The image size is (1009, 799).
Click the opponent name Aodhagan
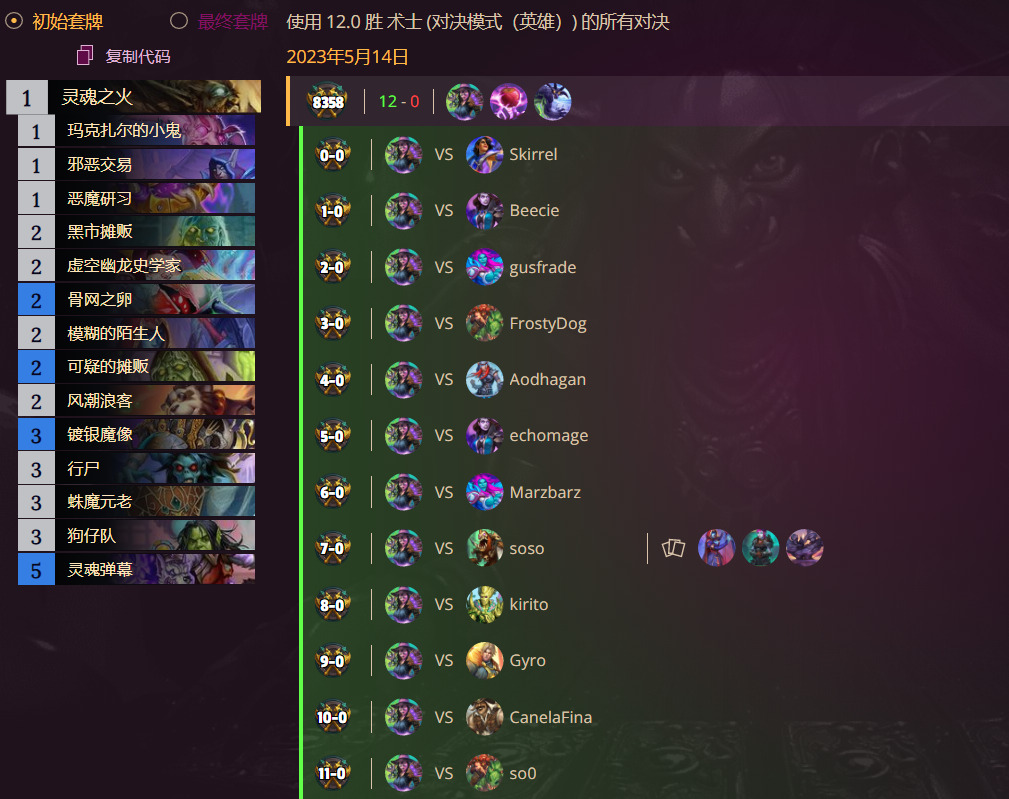point(548,380)
